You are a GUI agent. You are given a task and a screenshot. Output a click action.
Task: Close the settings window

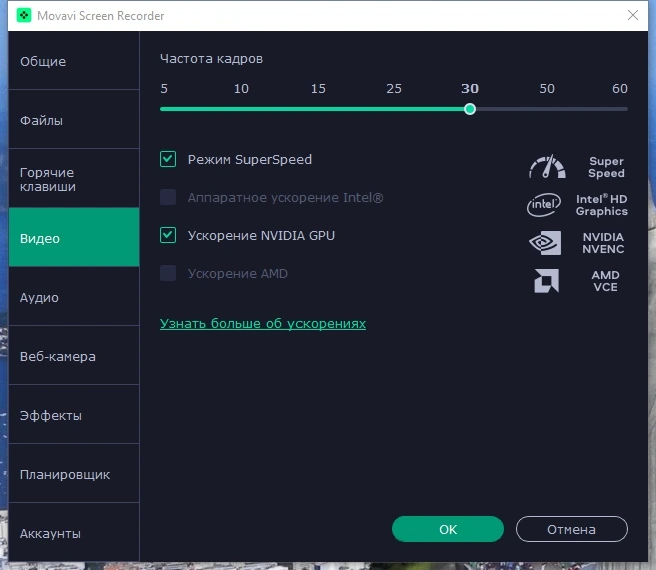coord(633,15)
